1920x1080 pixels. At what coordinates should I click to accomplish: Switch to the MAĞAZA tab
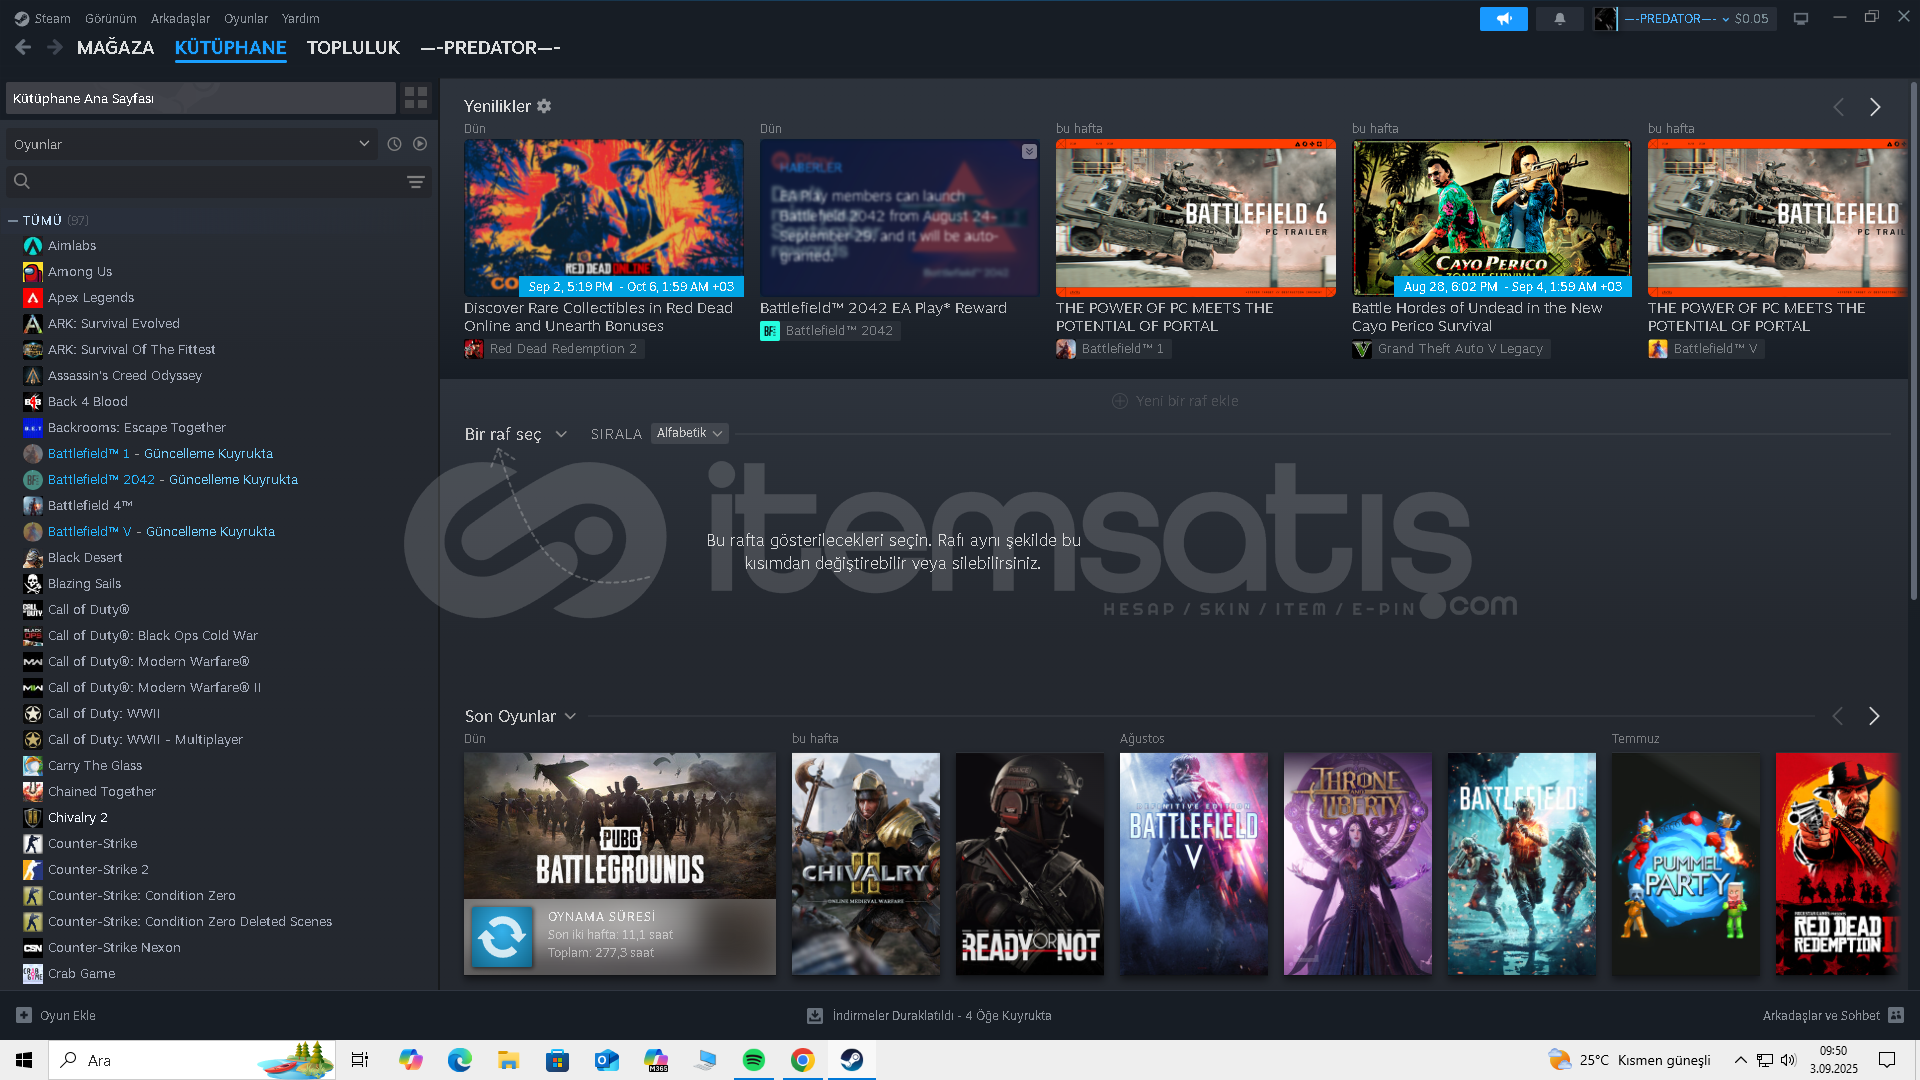(115, 47)
